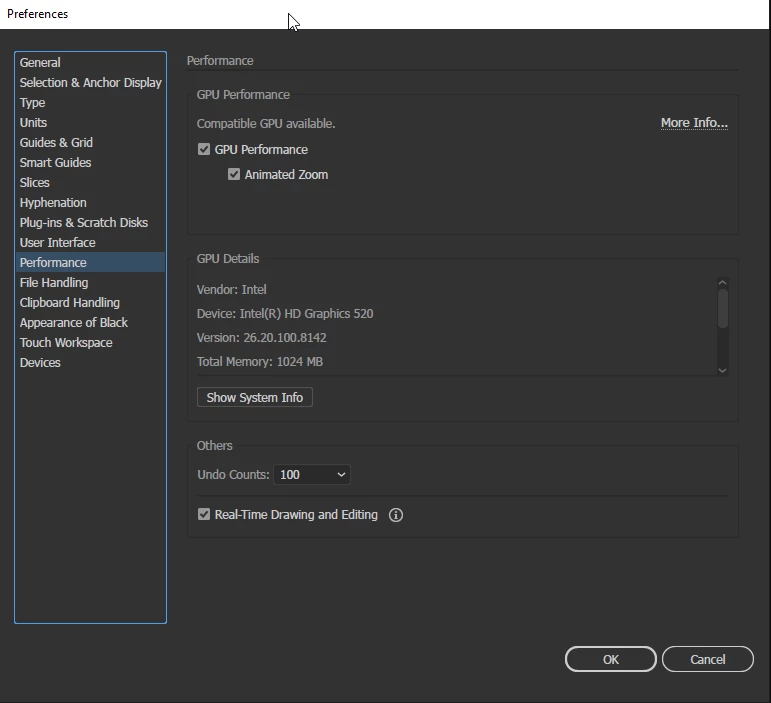
Task: Open Smart Guides preferences
Action: 90,163
